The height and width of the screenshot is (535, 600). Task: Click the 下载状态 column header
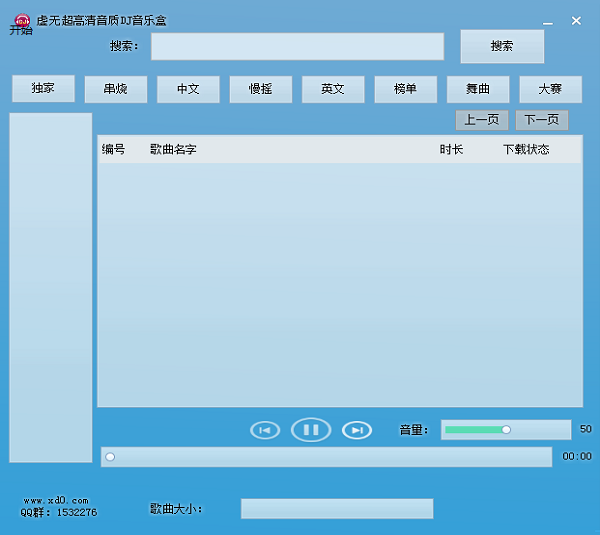pos(526,149)
